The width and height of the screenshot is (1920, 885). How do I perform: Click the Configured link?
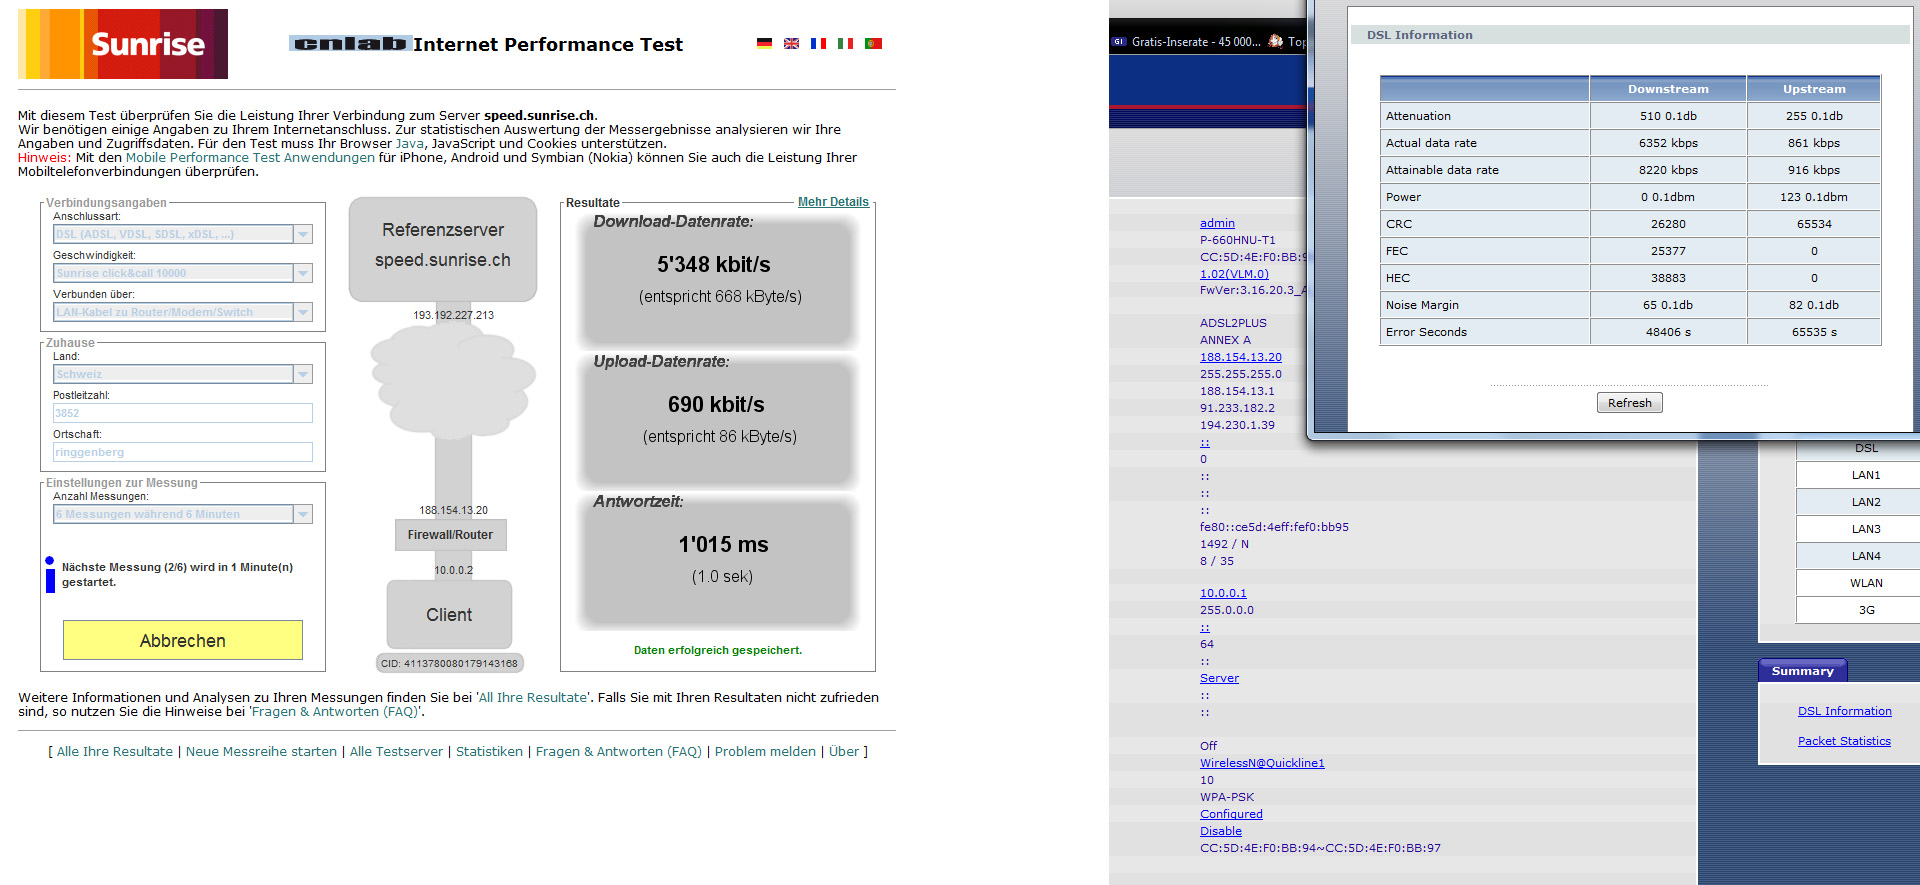1231,814
